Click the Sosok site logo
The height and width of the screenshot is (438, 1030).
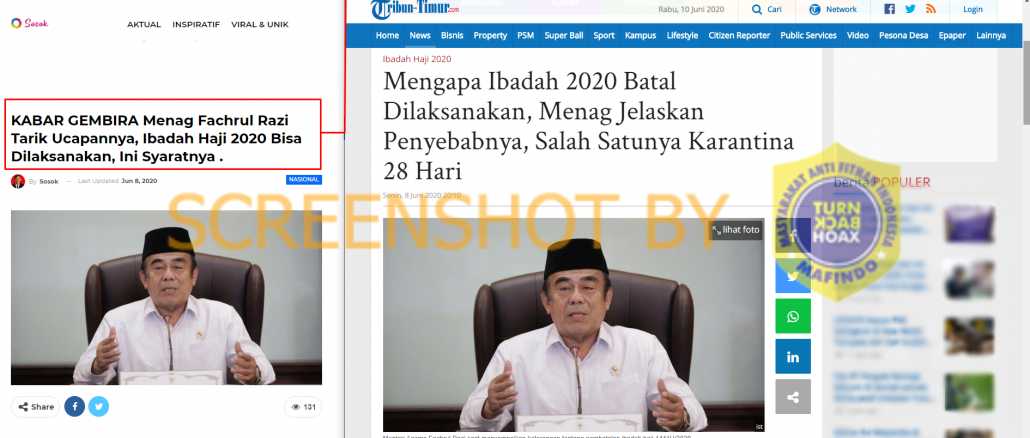[30, 23]
